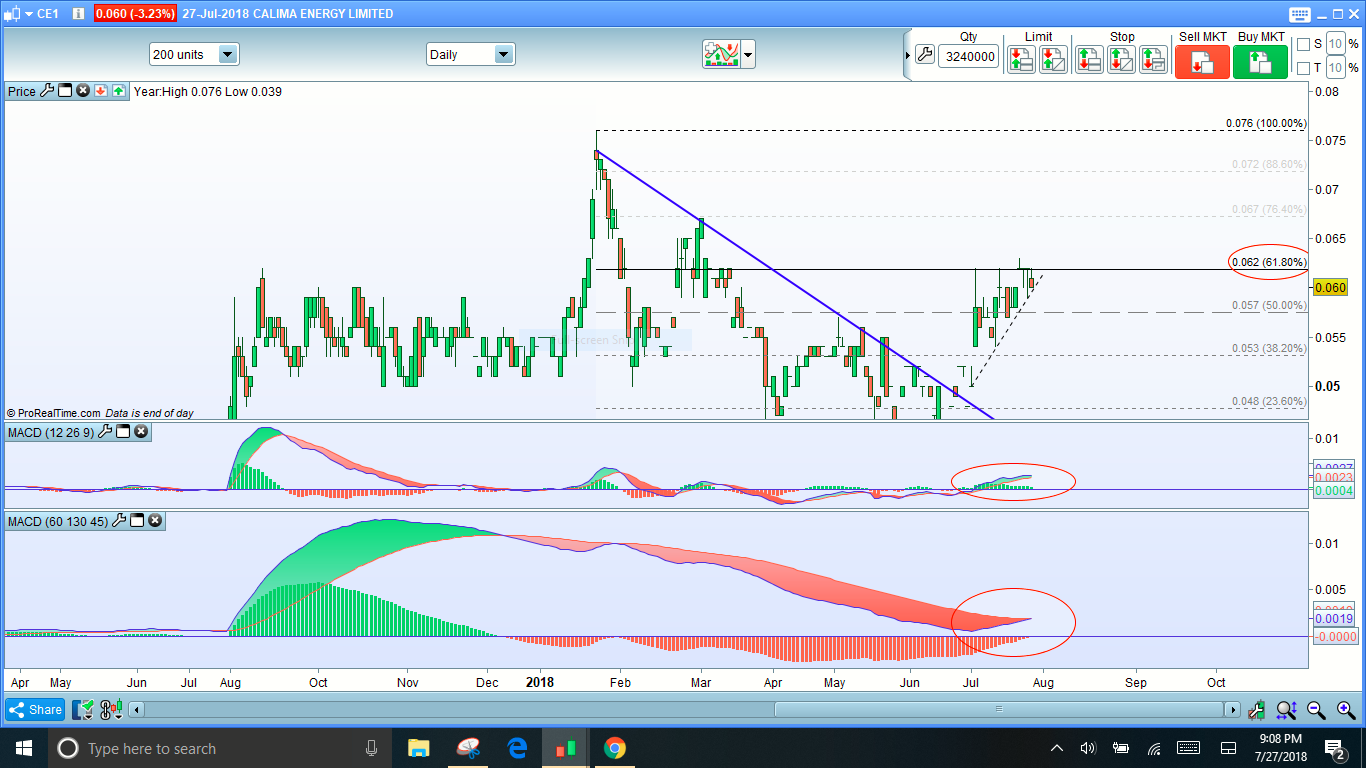Click the second Limit order icon
Viewport: 1366px width, 768px height.
pos(1053,60)
